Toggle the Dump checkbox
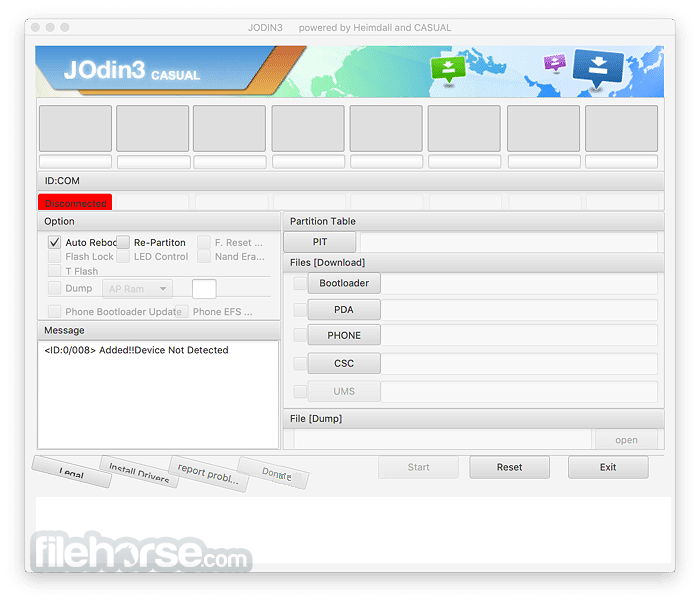Viewport: 700px width, 603px height. pyautogui.click(x=54, y=288)
